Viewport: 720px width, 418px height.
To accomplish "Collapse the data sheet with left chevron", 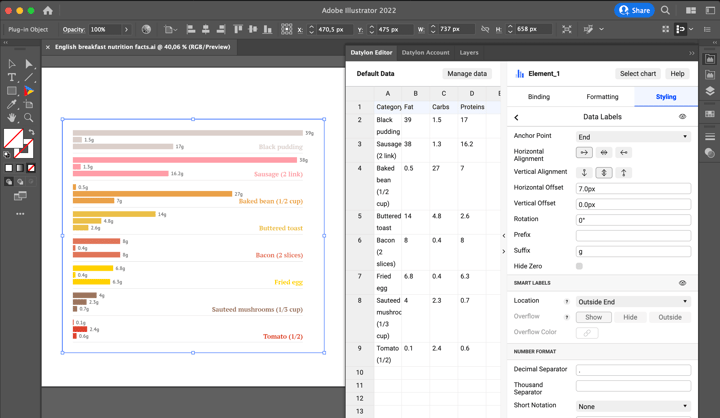I will [x=504, y=236].
